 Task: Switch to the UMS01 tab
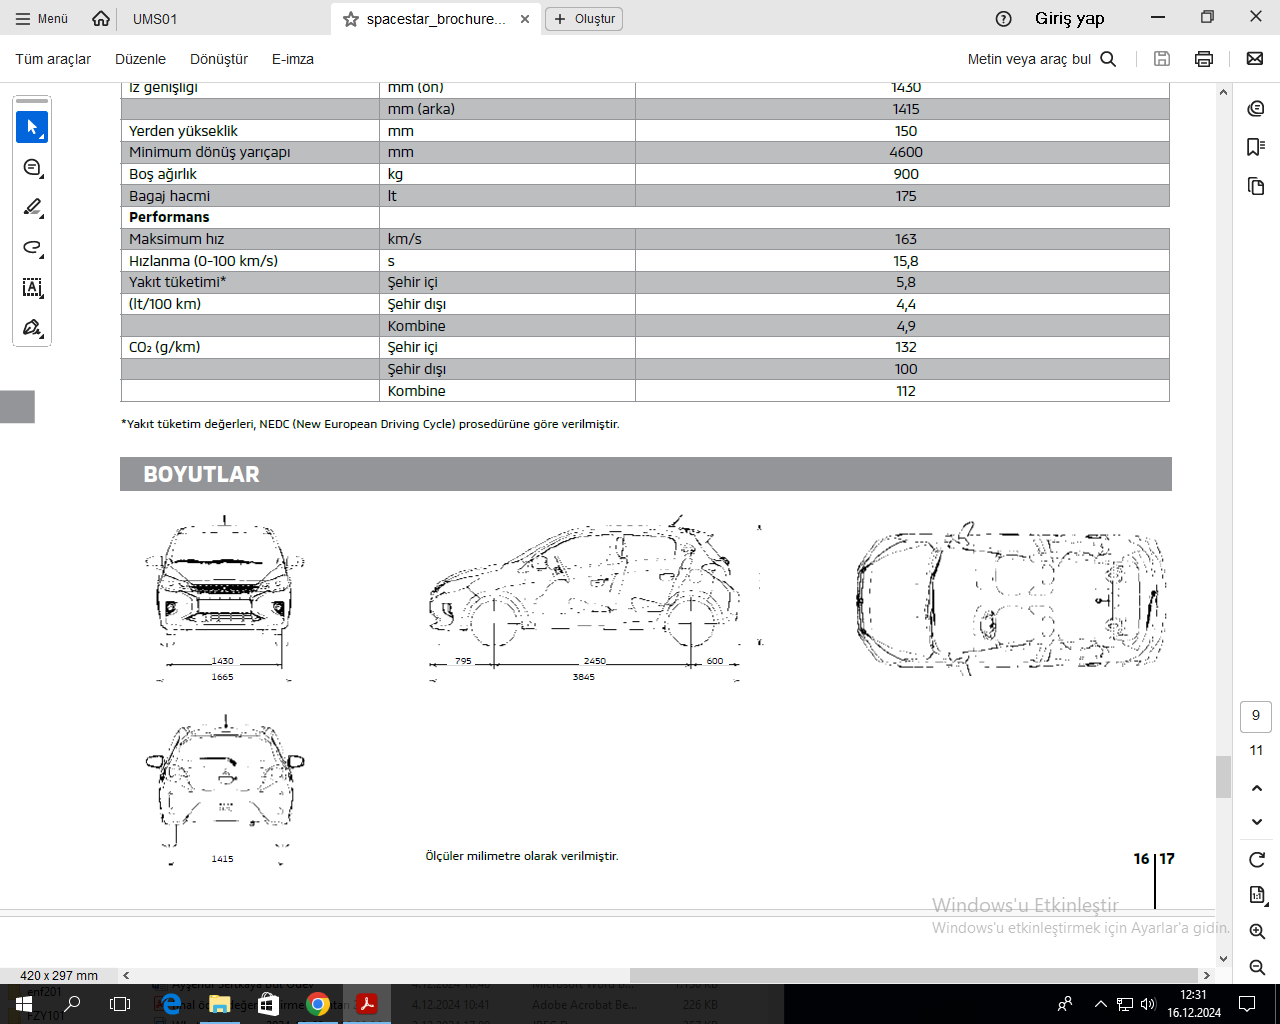155,19
